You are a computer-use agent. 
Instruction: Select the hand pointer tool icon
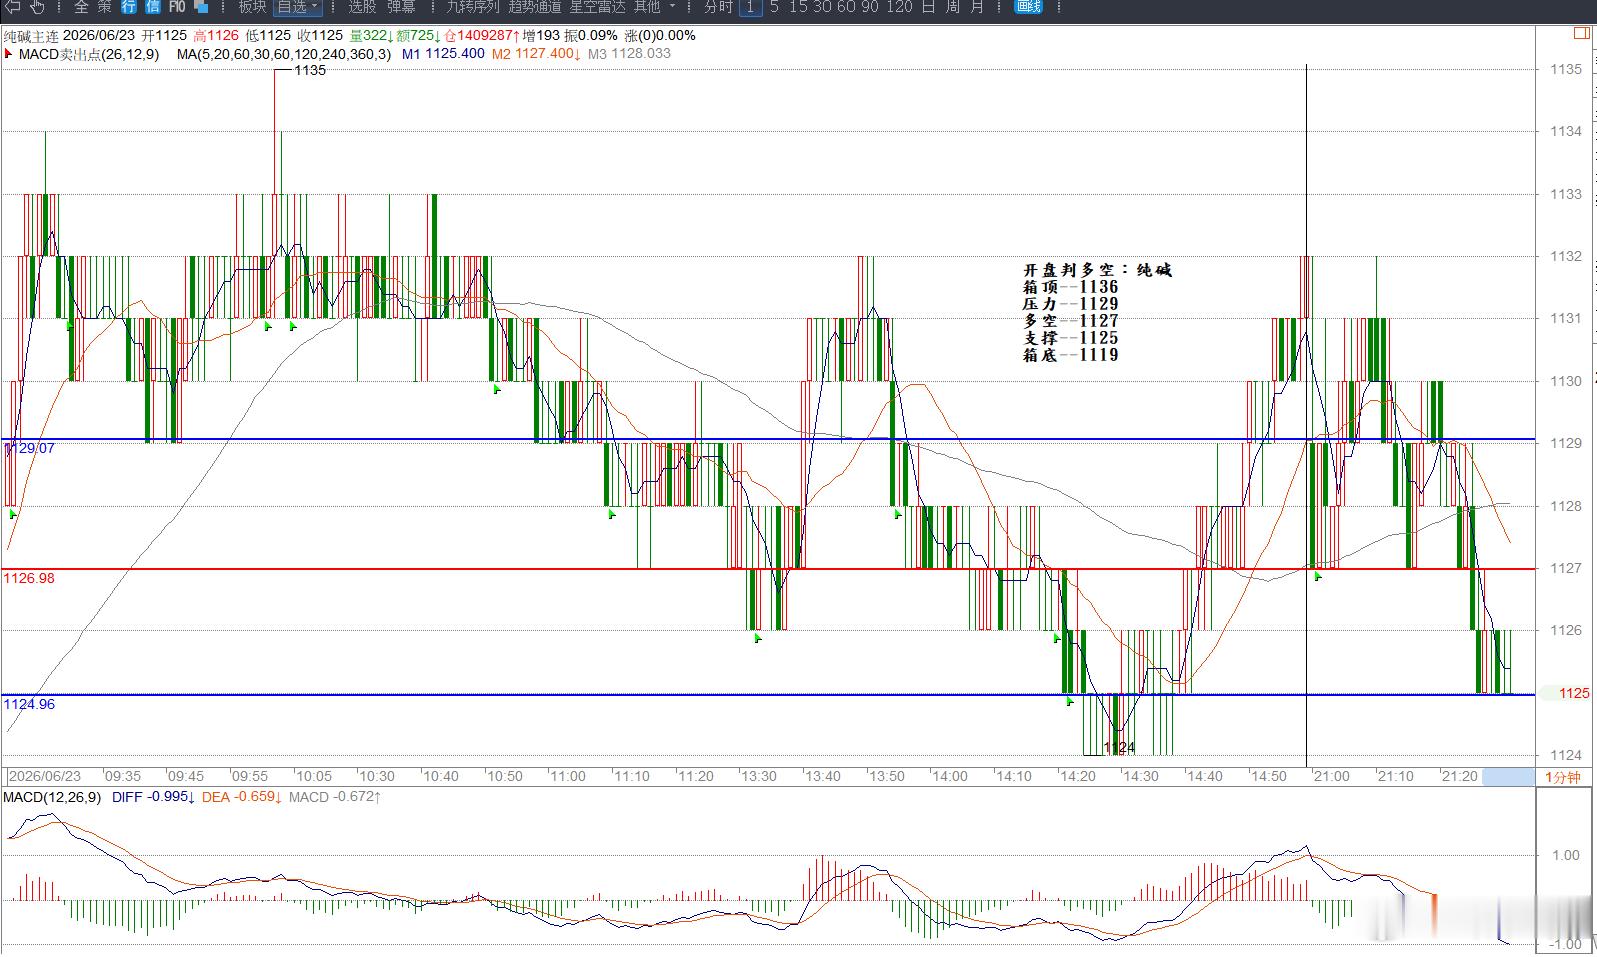click(38, 7)
